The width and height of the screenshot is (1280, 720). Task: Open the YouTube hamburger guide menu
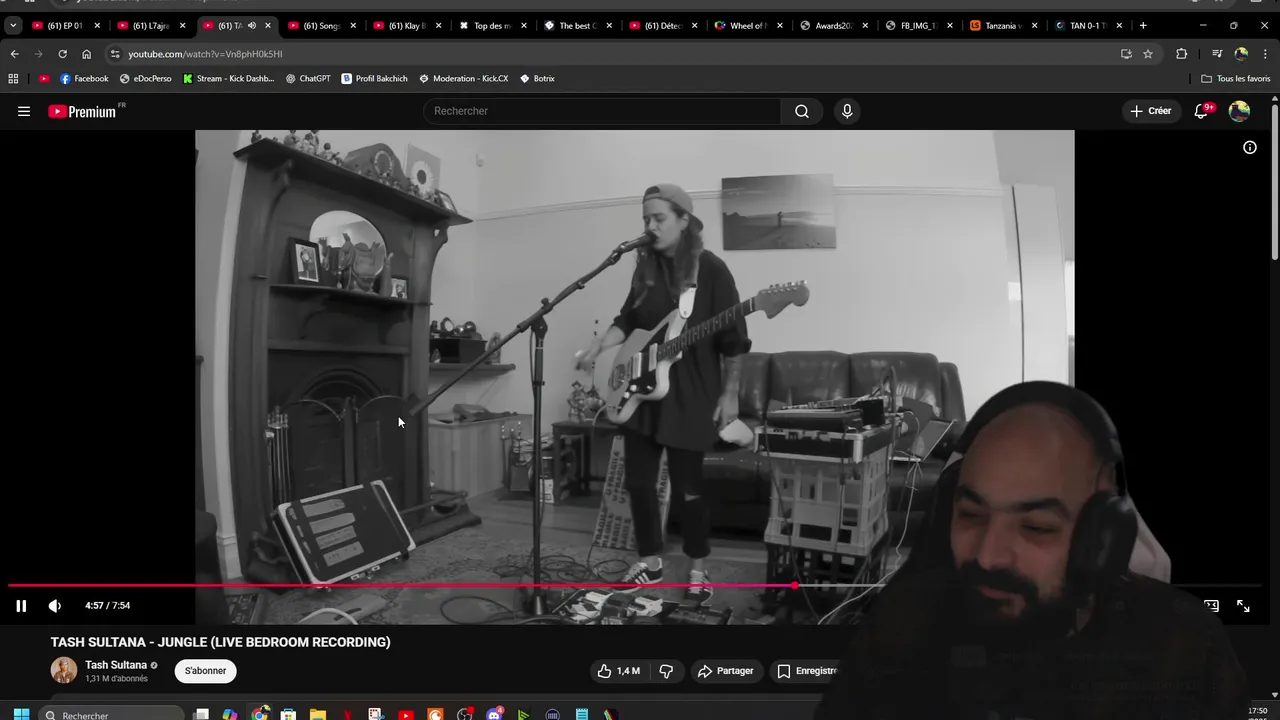pos(24,111)
